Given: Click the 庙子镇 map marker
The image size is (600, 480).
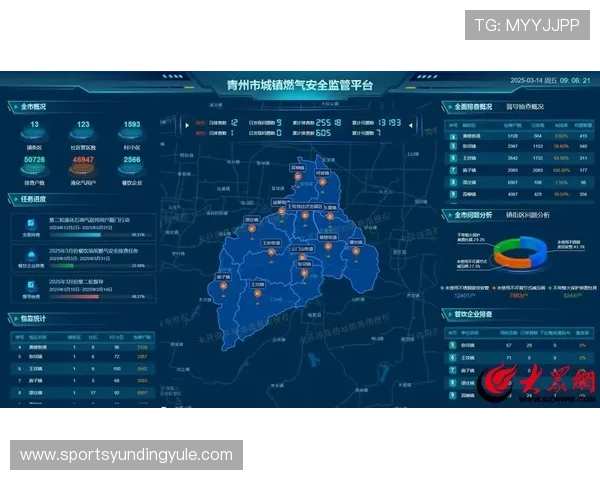Looking at the screenshot, I should [x=223, y=286].
